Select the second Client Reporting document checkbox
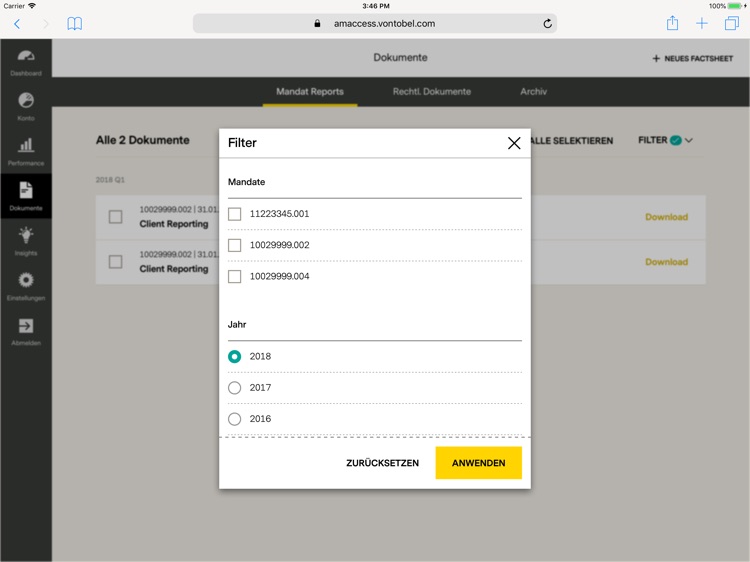 click(115, 262)
